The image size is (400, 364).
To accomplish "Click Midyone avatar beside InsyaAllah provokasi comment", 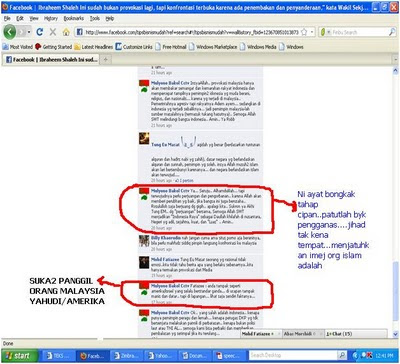I will [144, 86].
